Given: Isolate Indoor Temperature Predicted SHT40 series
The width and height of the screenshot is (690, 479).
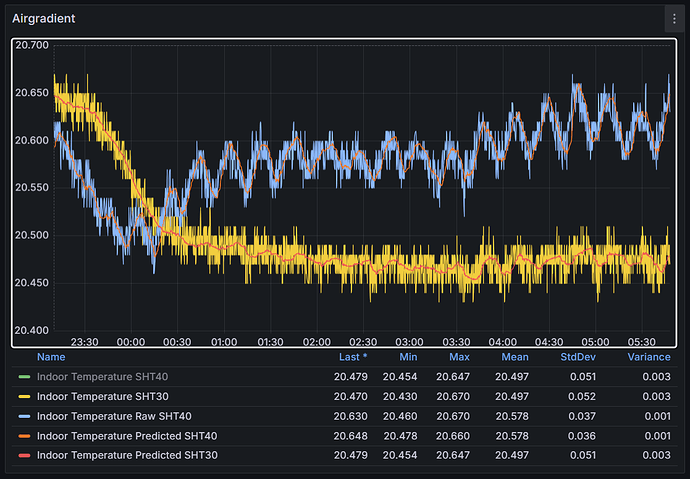Looking at the screenshot, I should (127, 436).
